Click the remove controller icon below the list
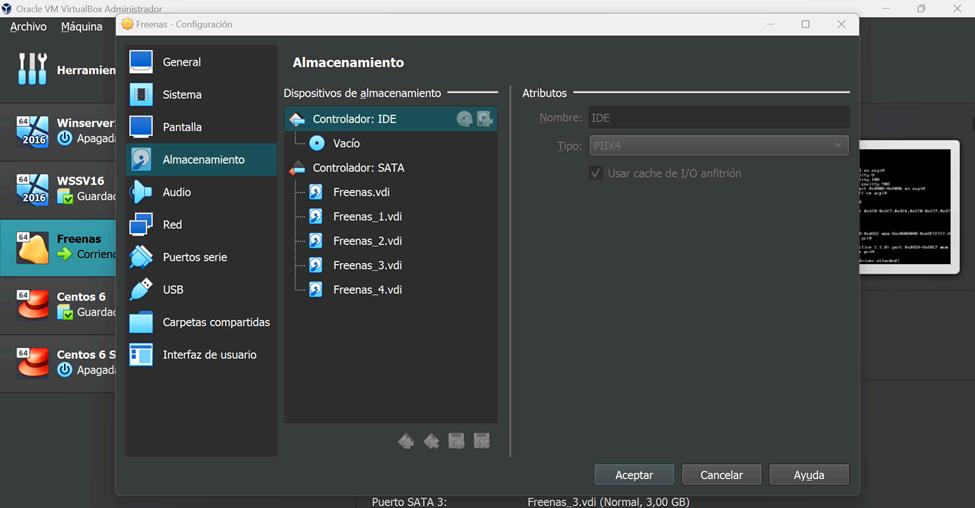The image size is (975, 508). 431,441
